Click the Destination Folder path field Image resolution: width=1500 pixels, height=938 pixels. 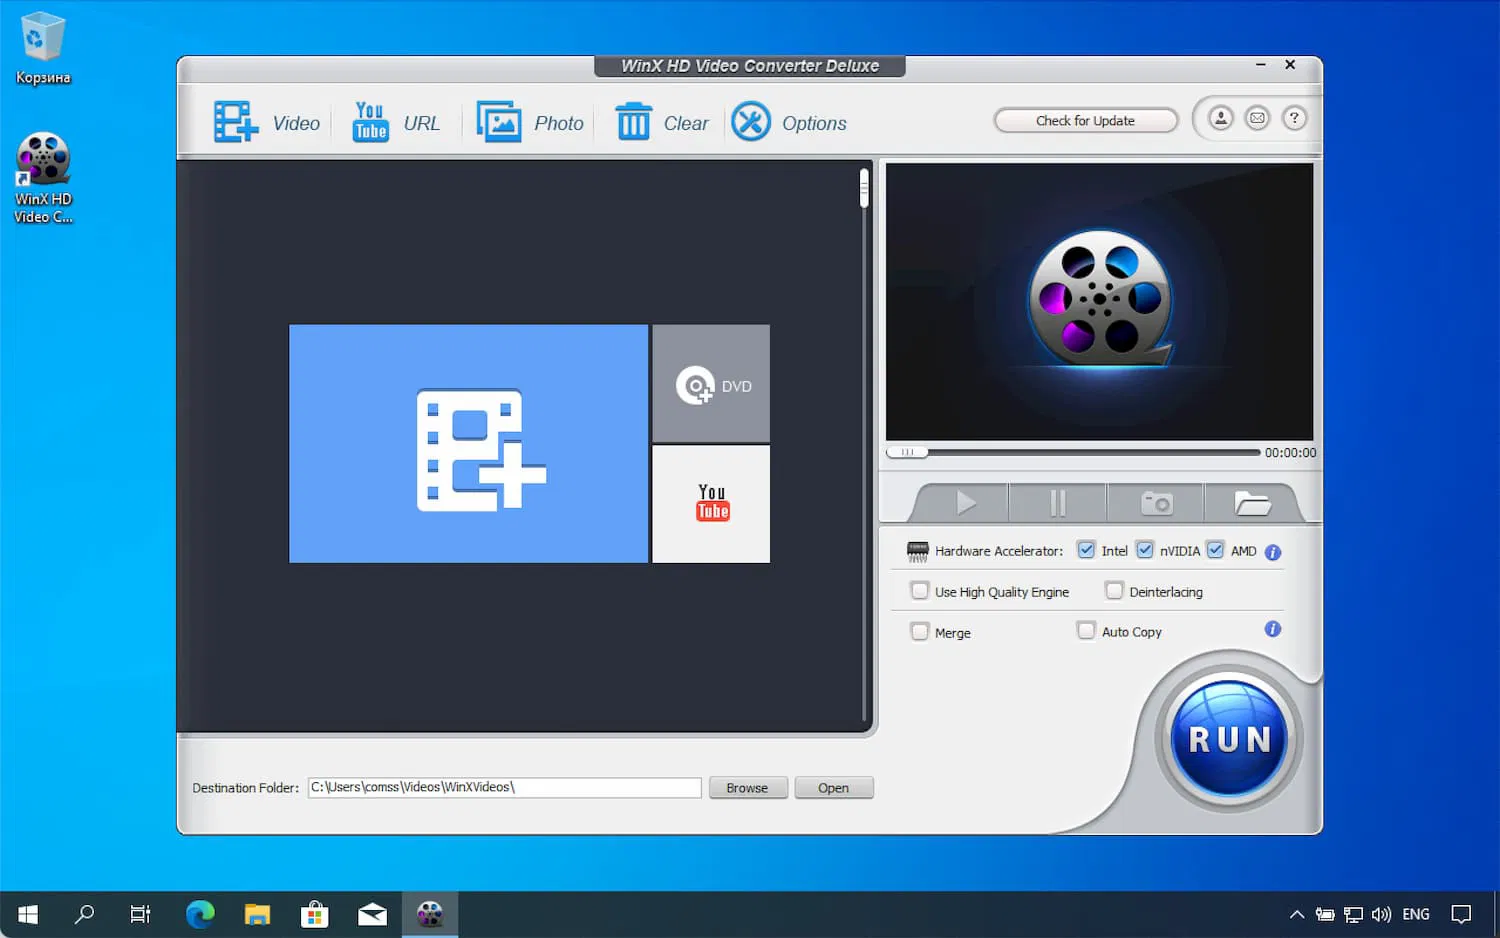504,787
